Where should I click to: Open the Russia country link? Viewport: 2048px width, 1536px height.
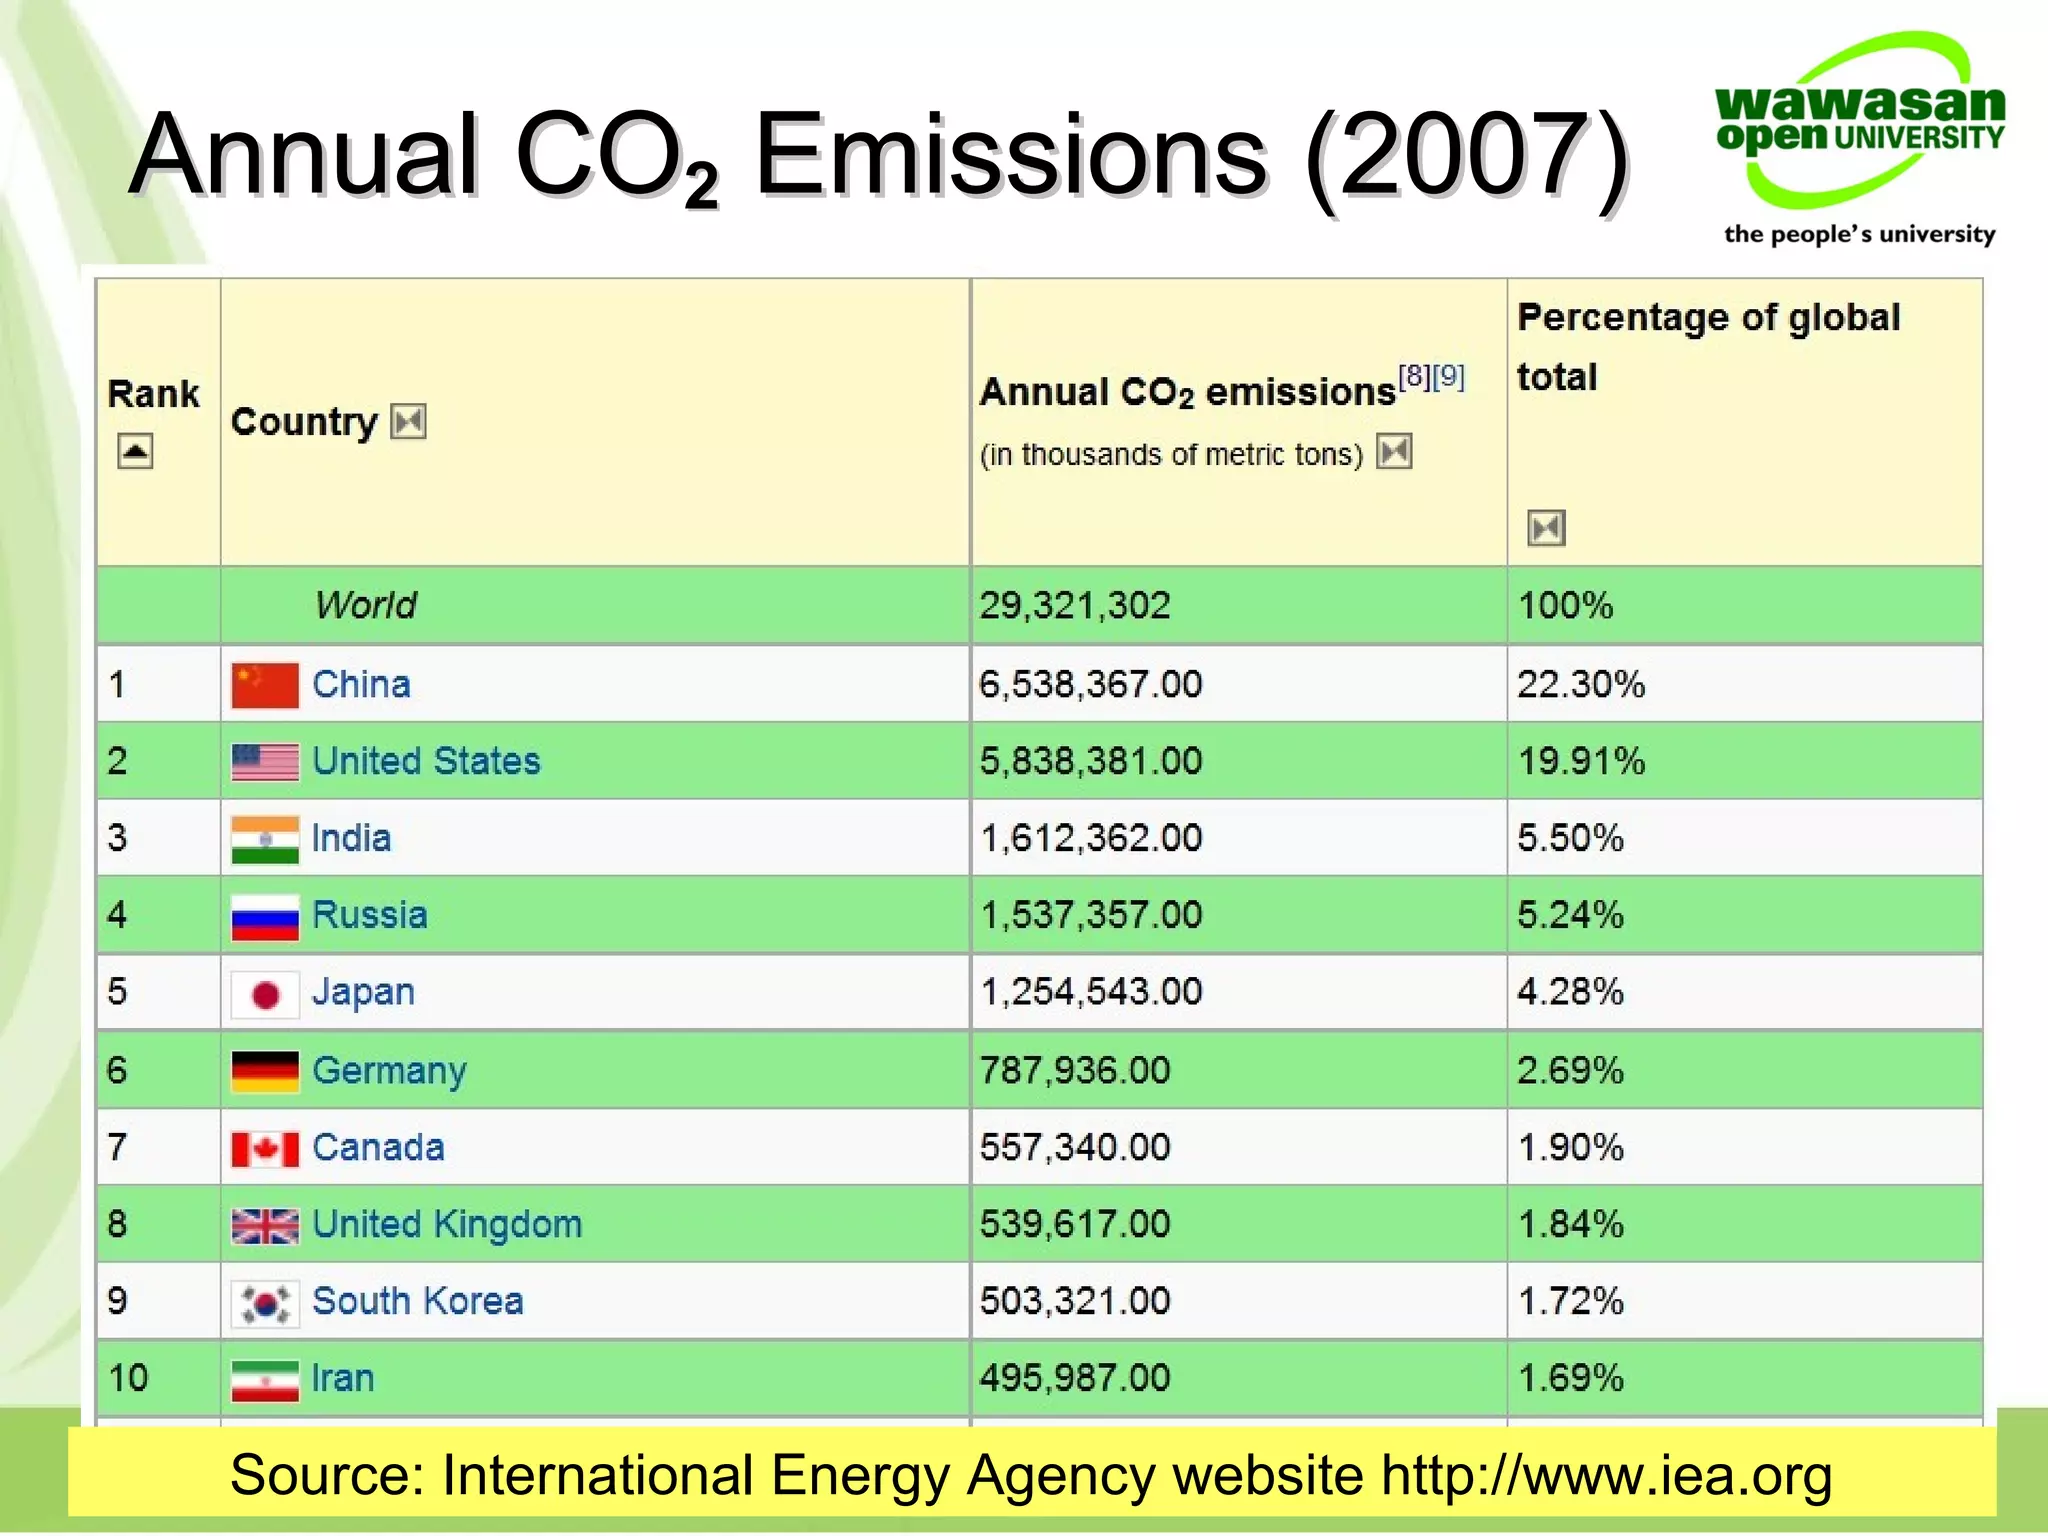[369, 915]
